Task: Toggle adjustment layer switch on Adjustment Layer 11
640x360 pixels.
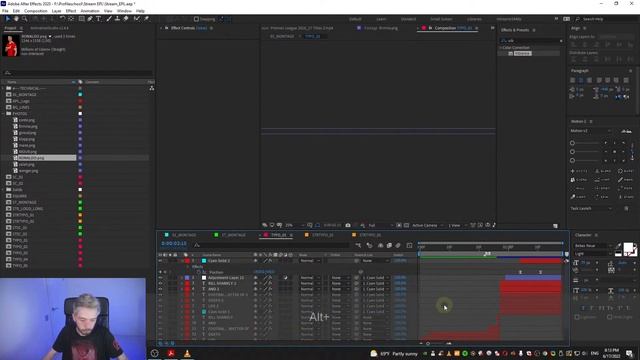Action: click(285, 278)
